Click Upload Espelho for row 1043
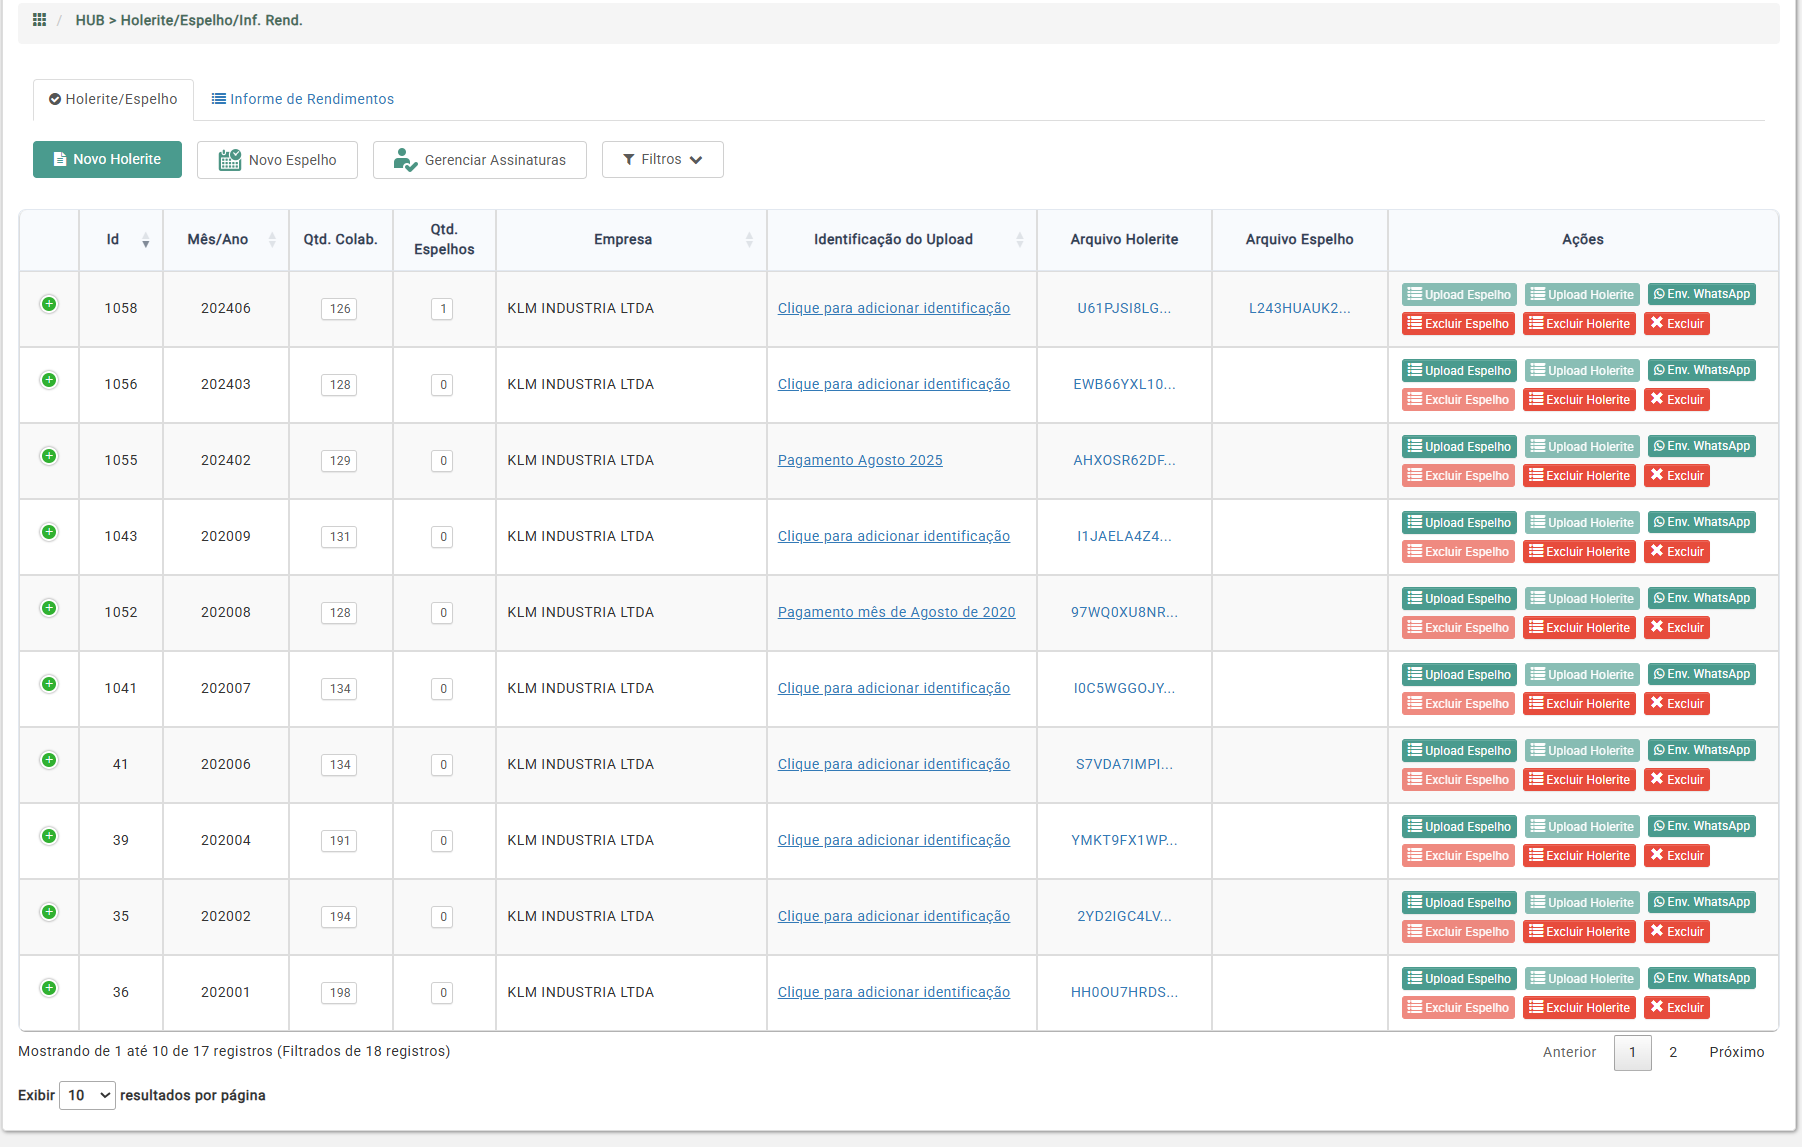 pos(1458,523)
